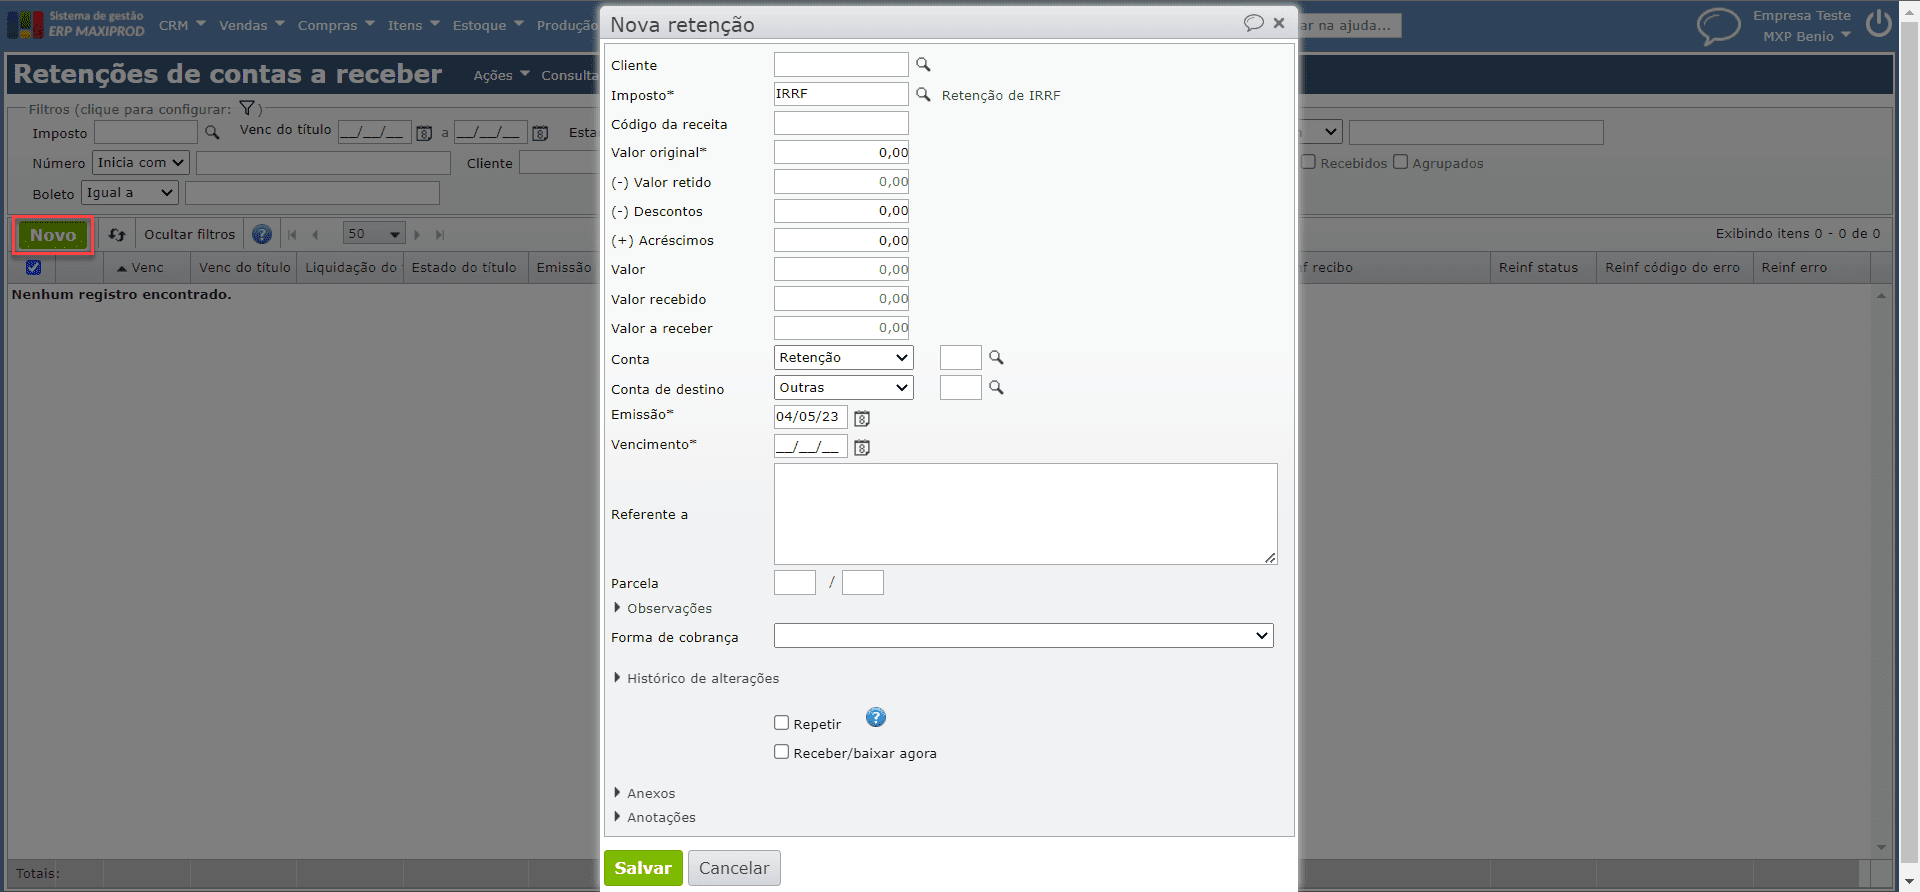Viewport: 1920px width, 892px height.
Task: Click the Vencimento date field in the dialog
Action: coord(811,446)
